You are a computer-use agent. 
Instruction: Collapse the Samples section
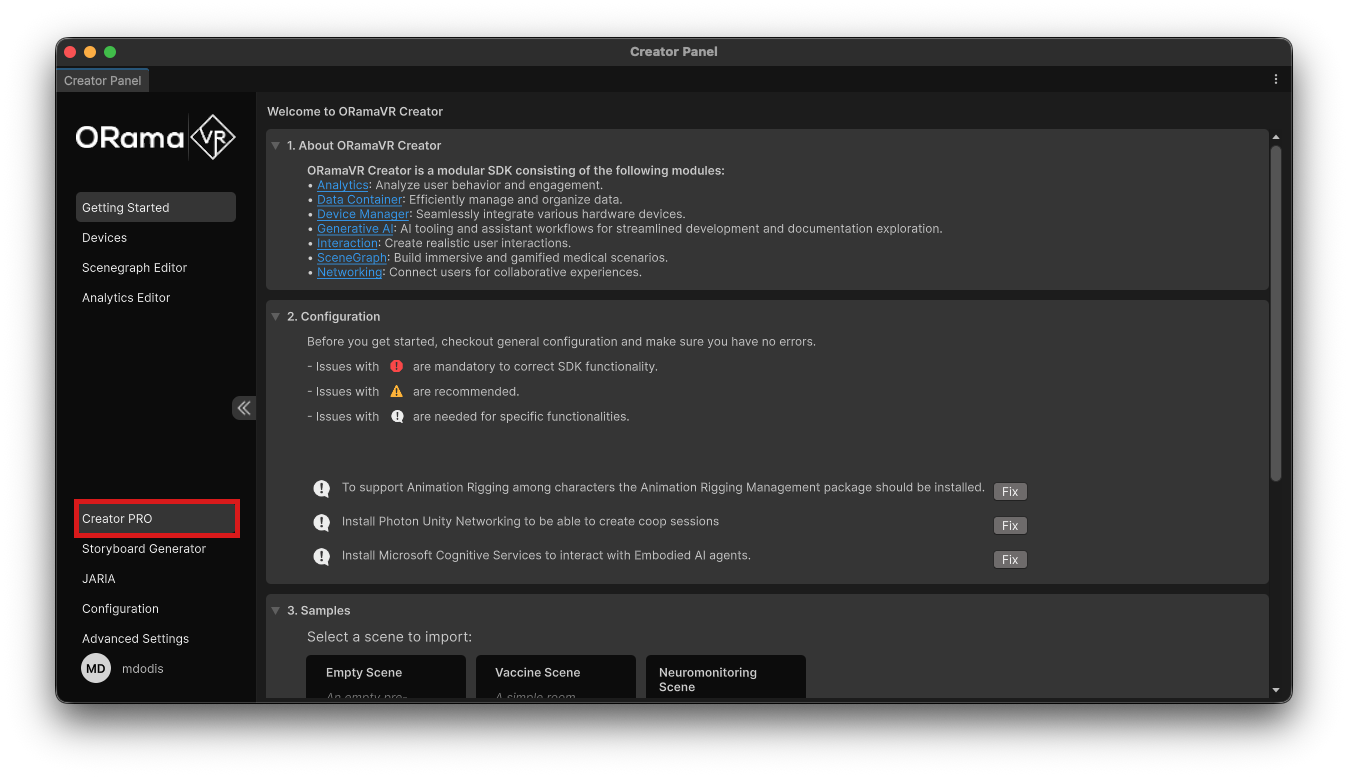tap(276, 611)
